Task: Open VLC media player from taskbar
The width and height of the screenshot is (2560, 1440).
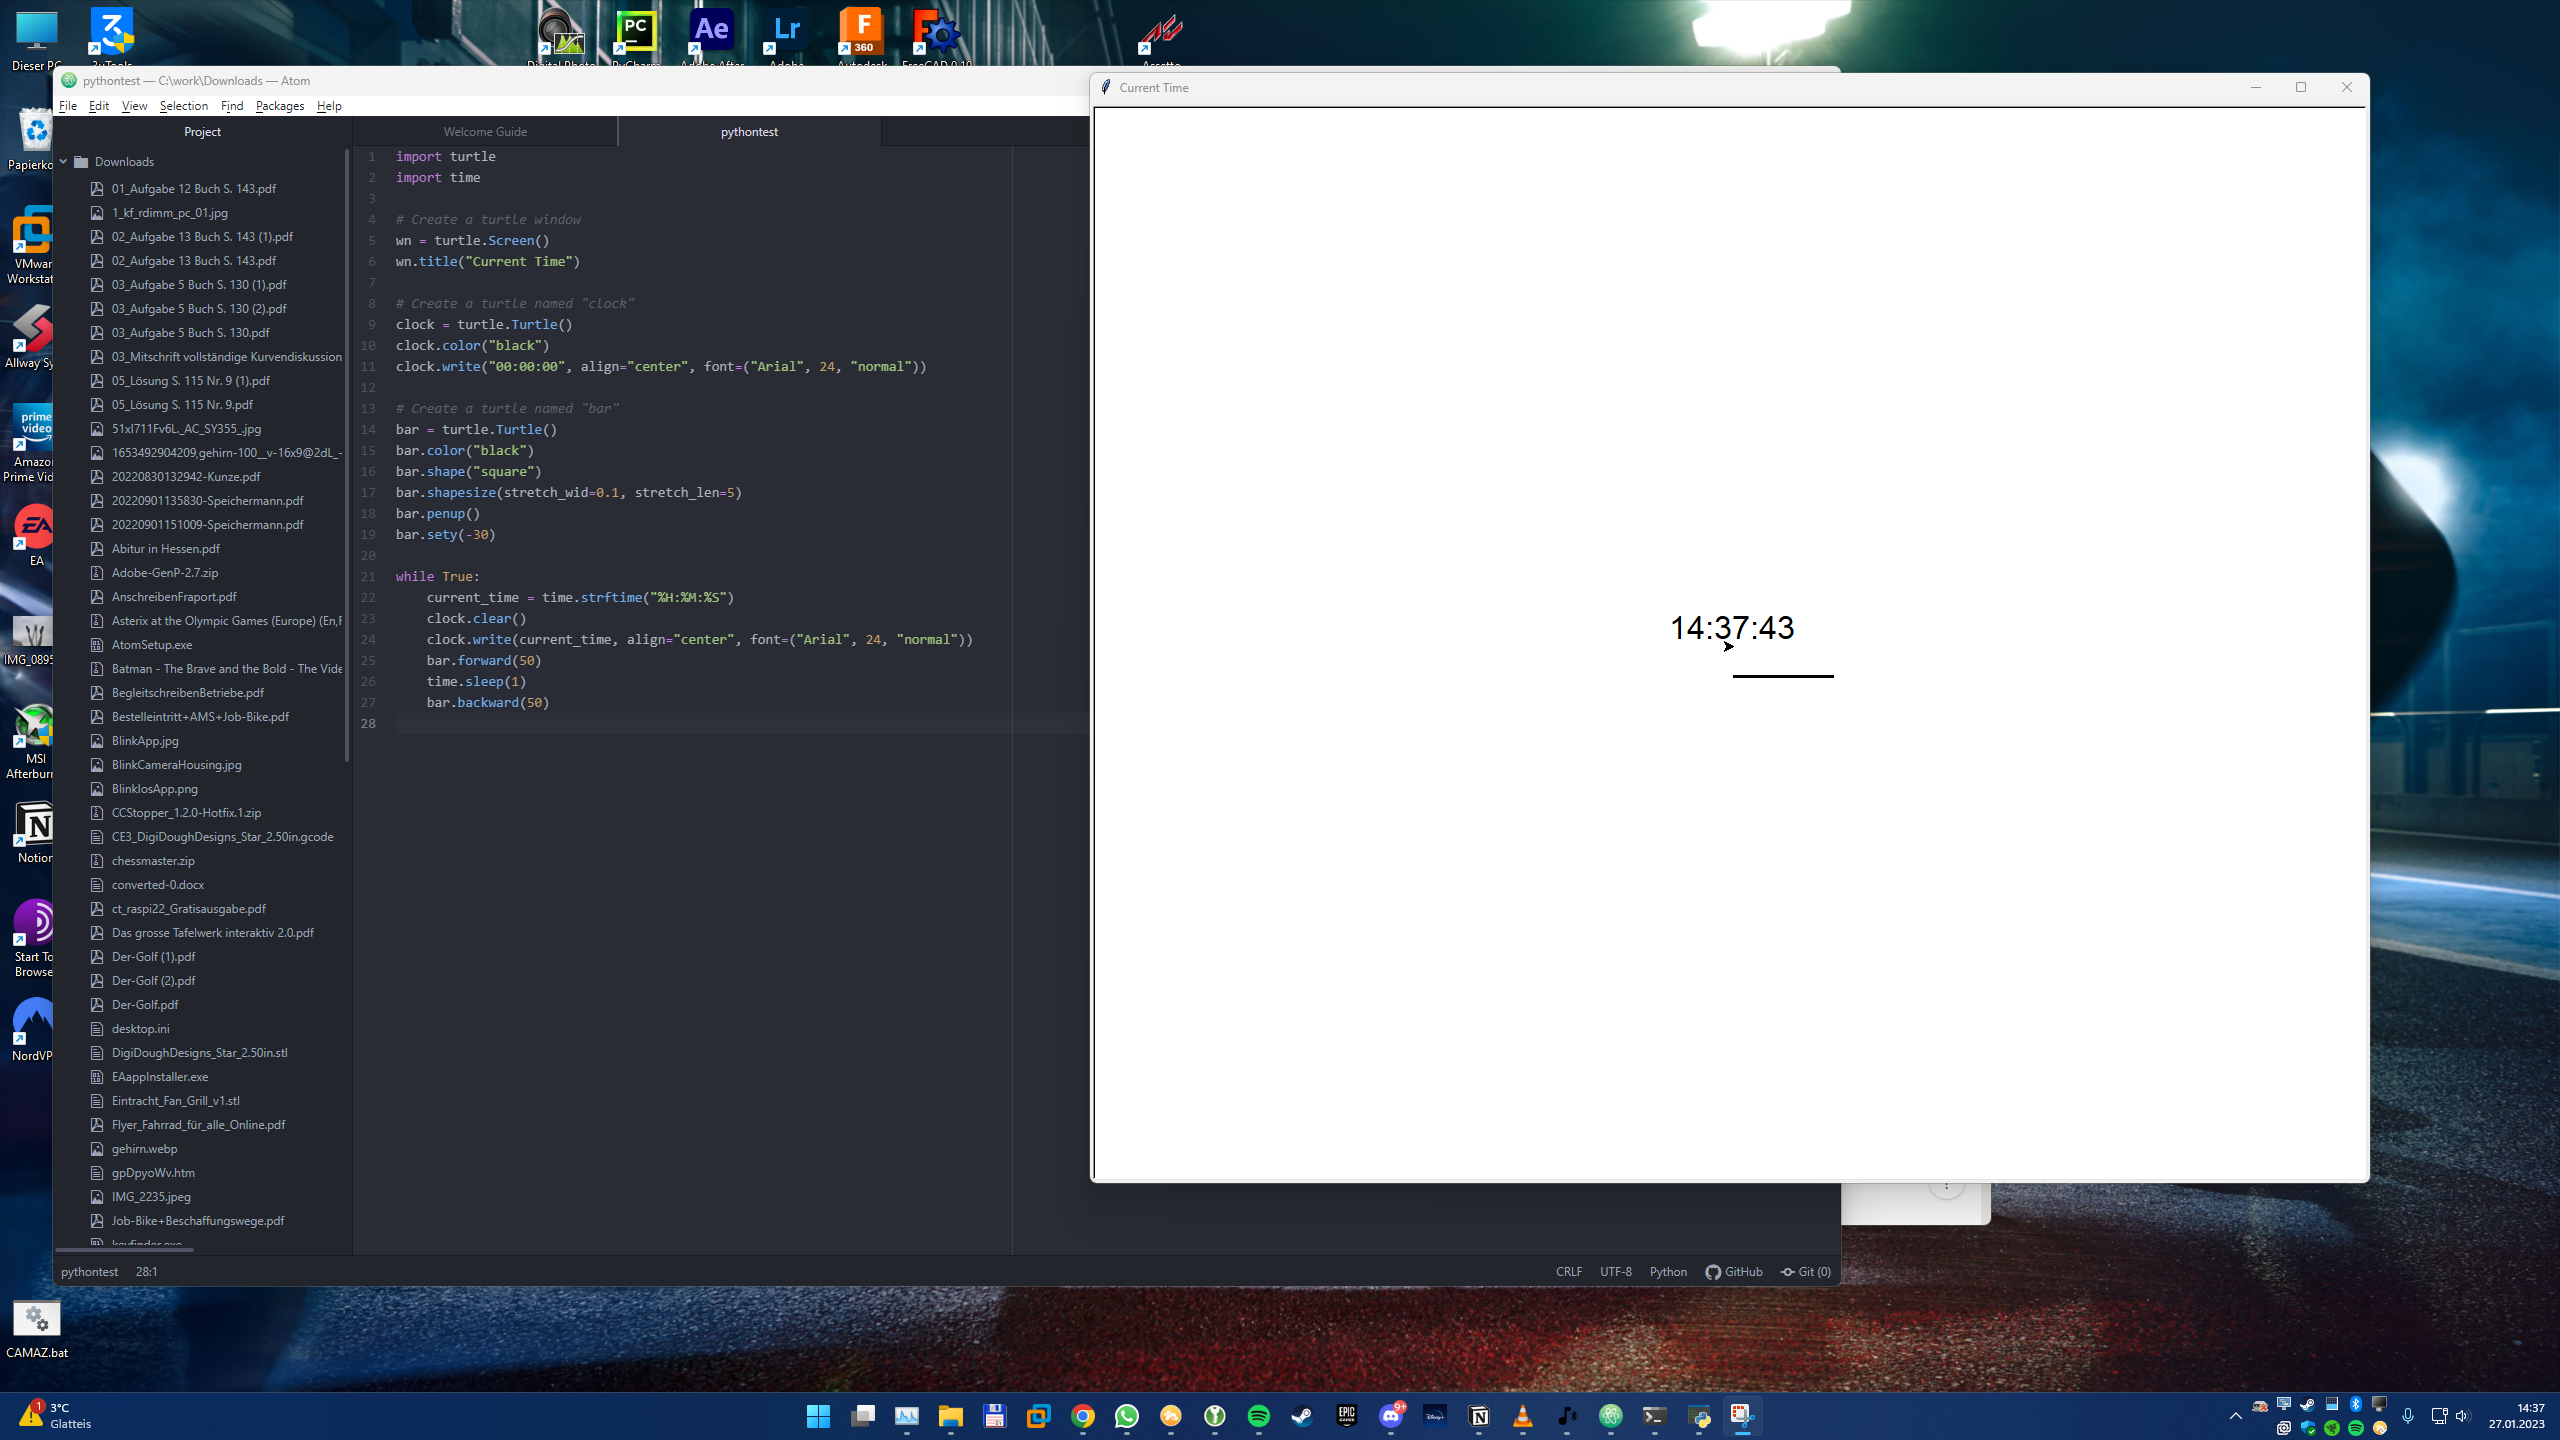Action: pyautogui.click(x=1522, y=1416)
